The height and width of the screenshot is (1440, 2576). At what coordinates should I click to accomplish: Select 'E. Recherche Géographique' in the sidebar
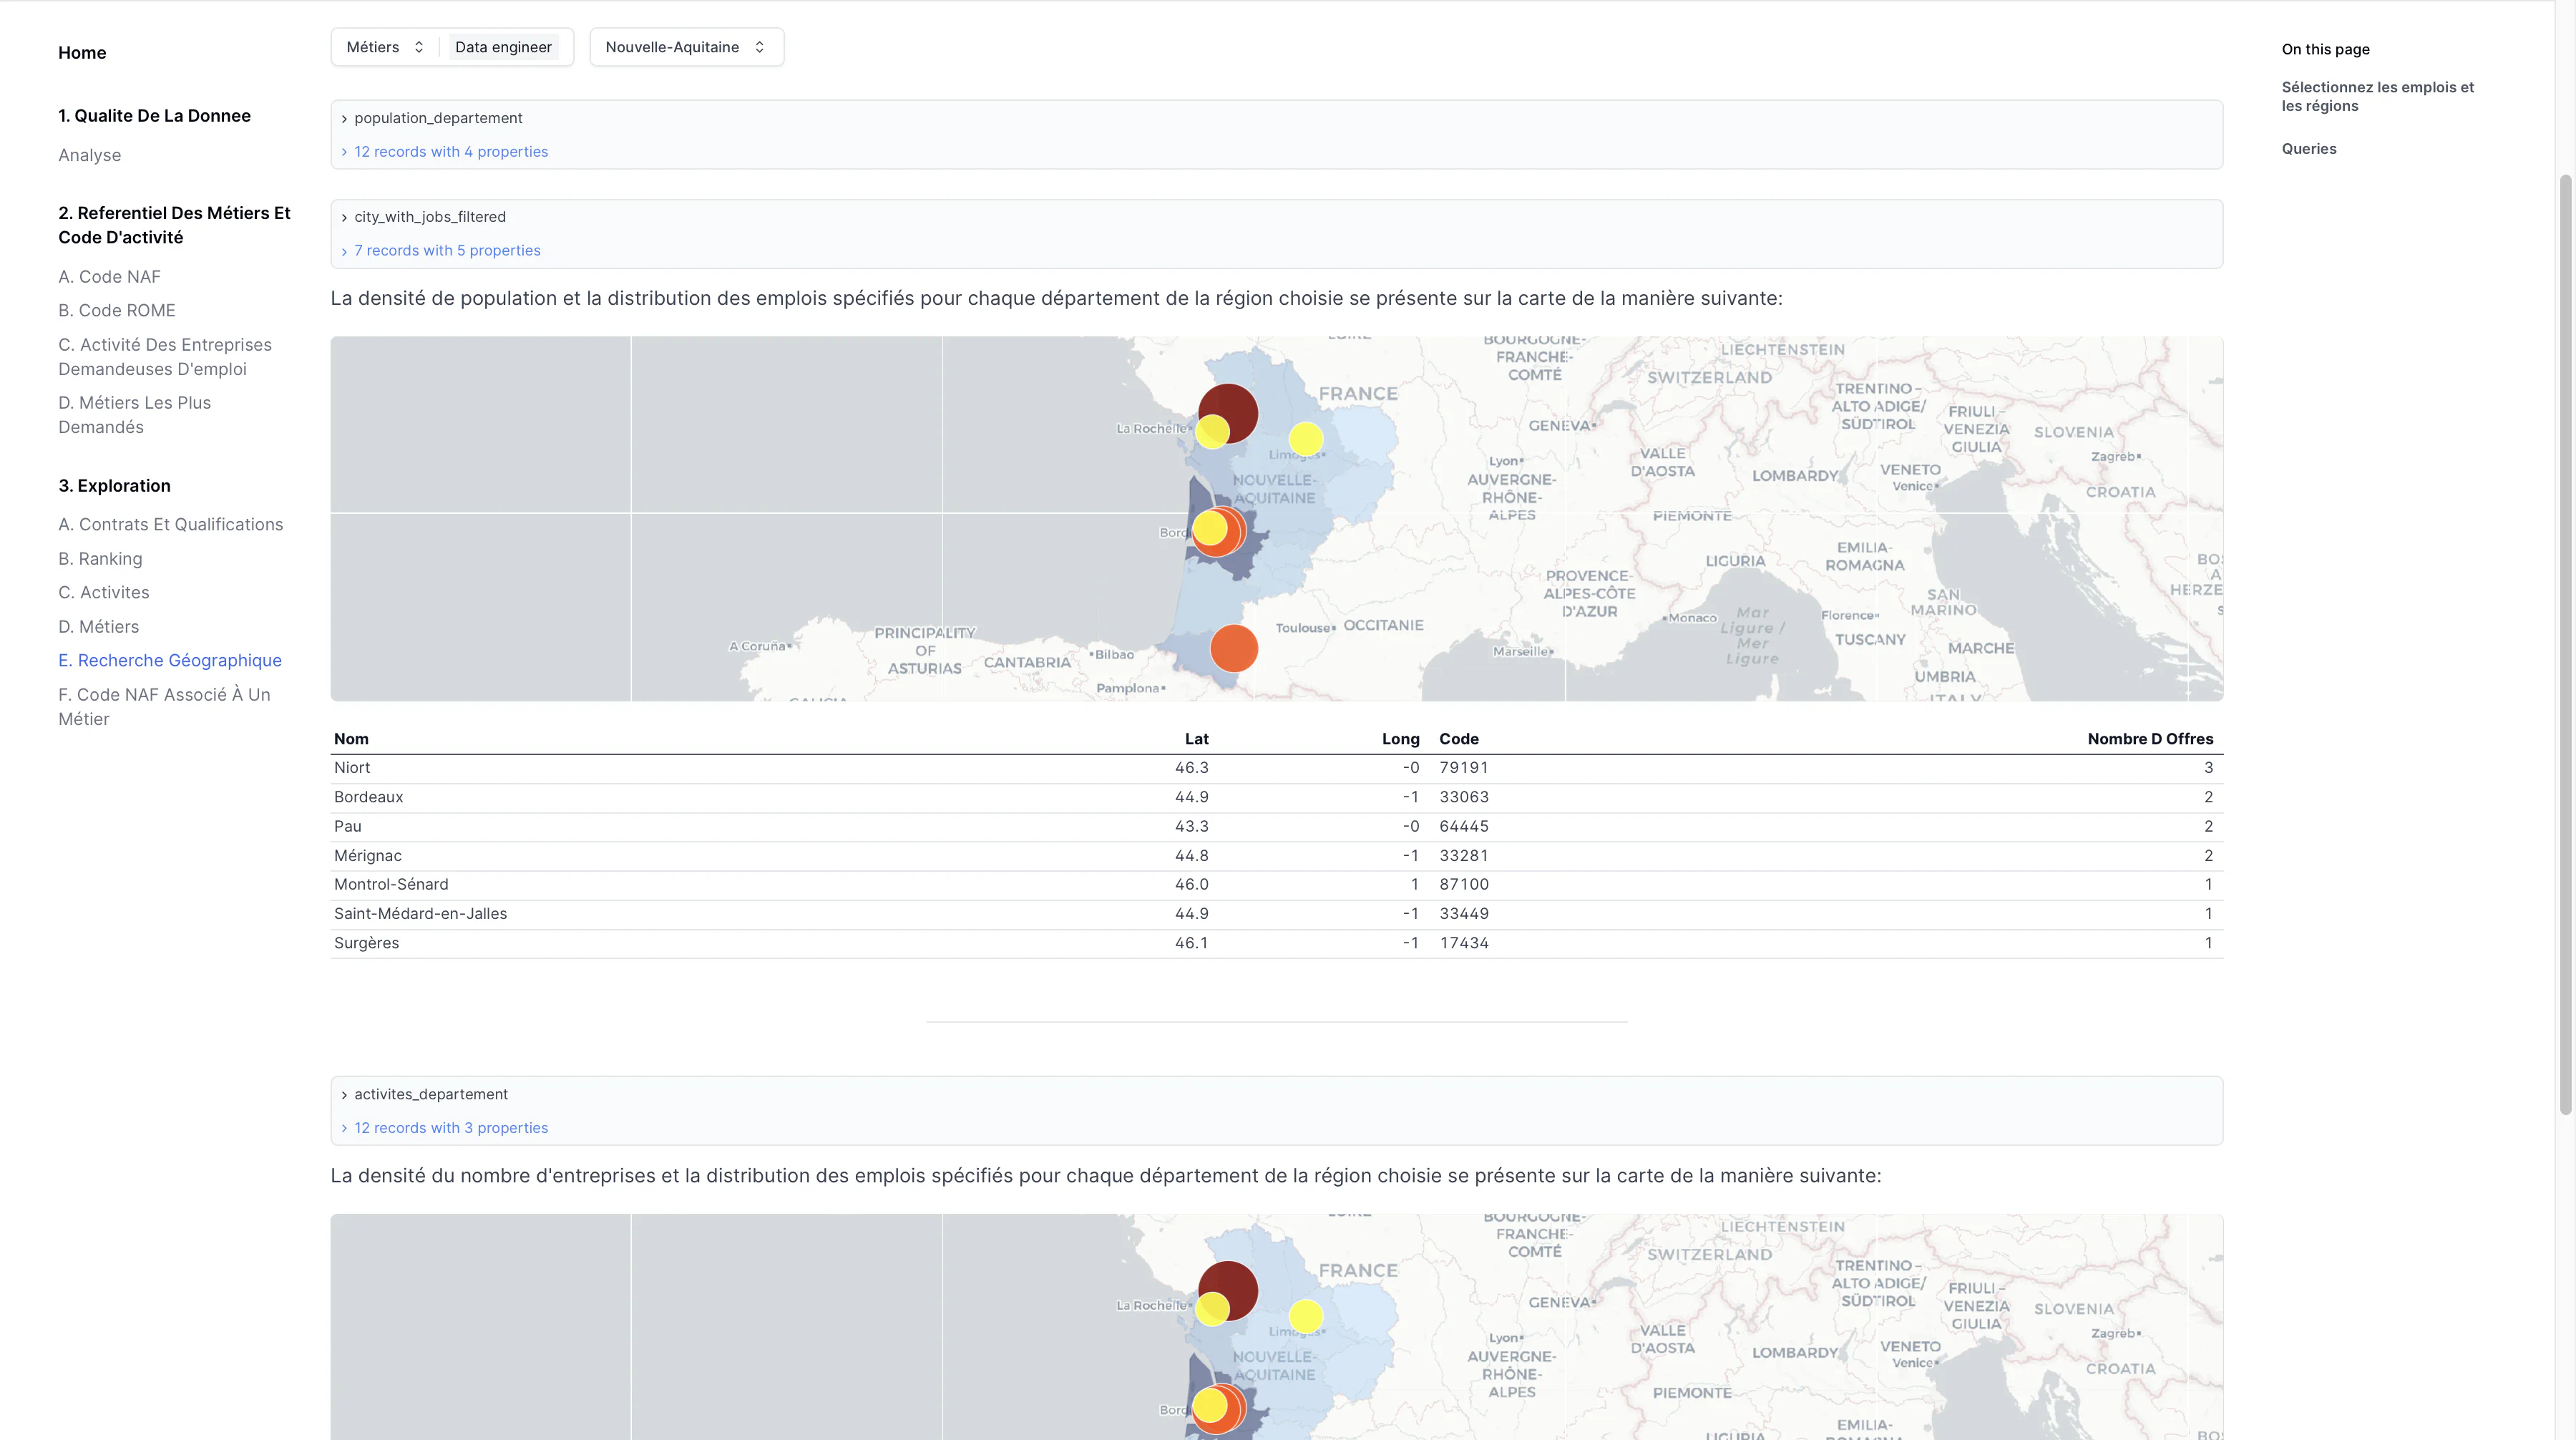169,660
